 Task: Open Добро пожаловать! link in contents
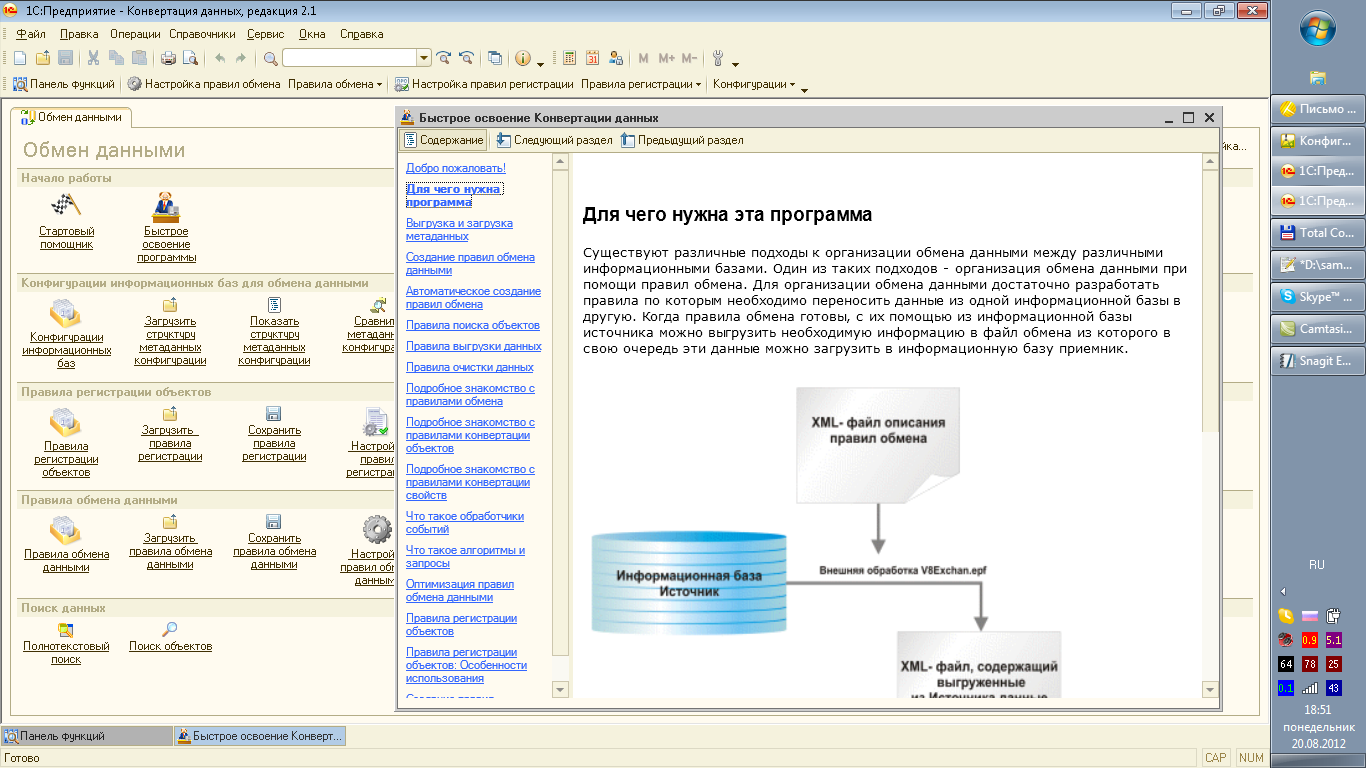point(456,168)
